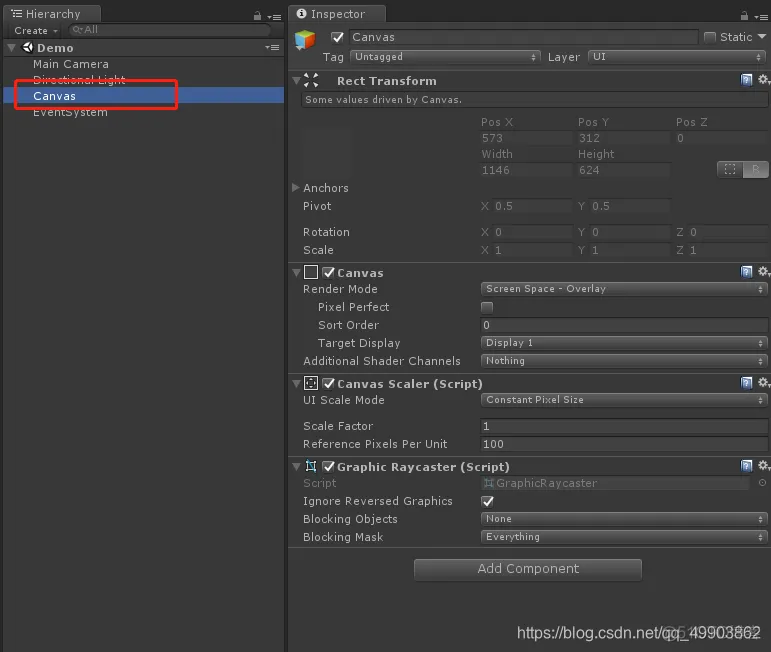Disable the Graphic Raycaster component checkbox

328,467
